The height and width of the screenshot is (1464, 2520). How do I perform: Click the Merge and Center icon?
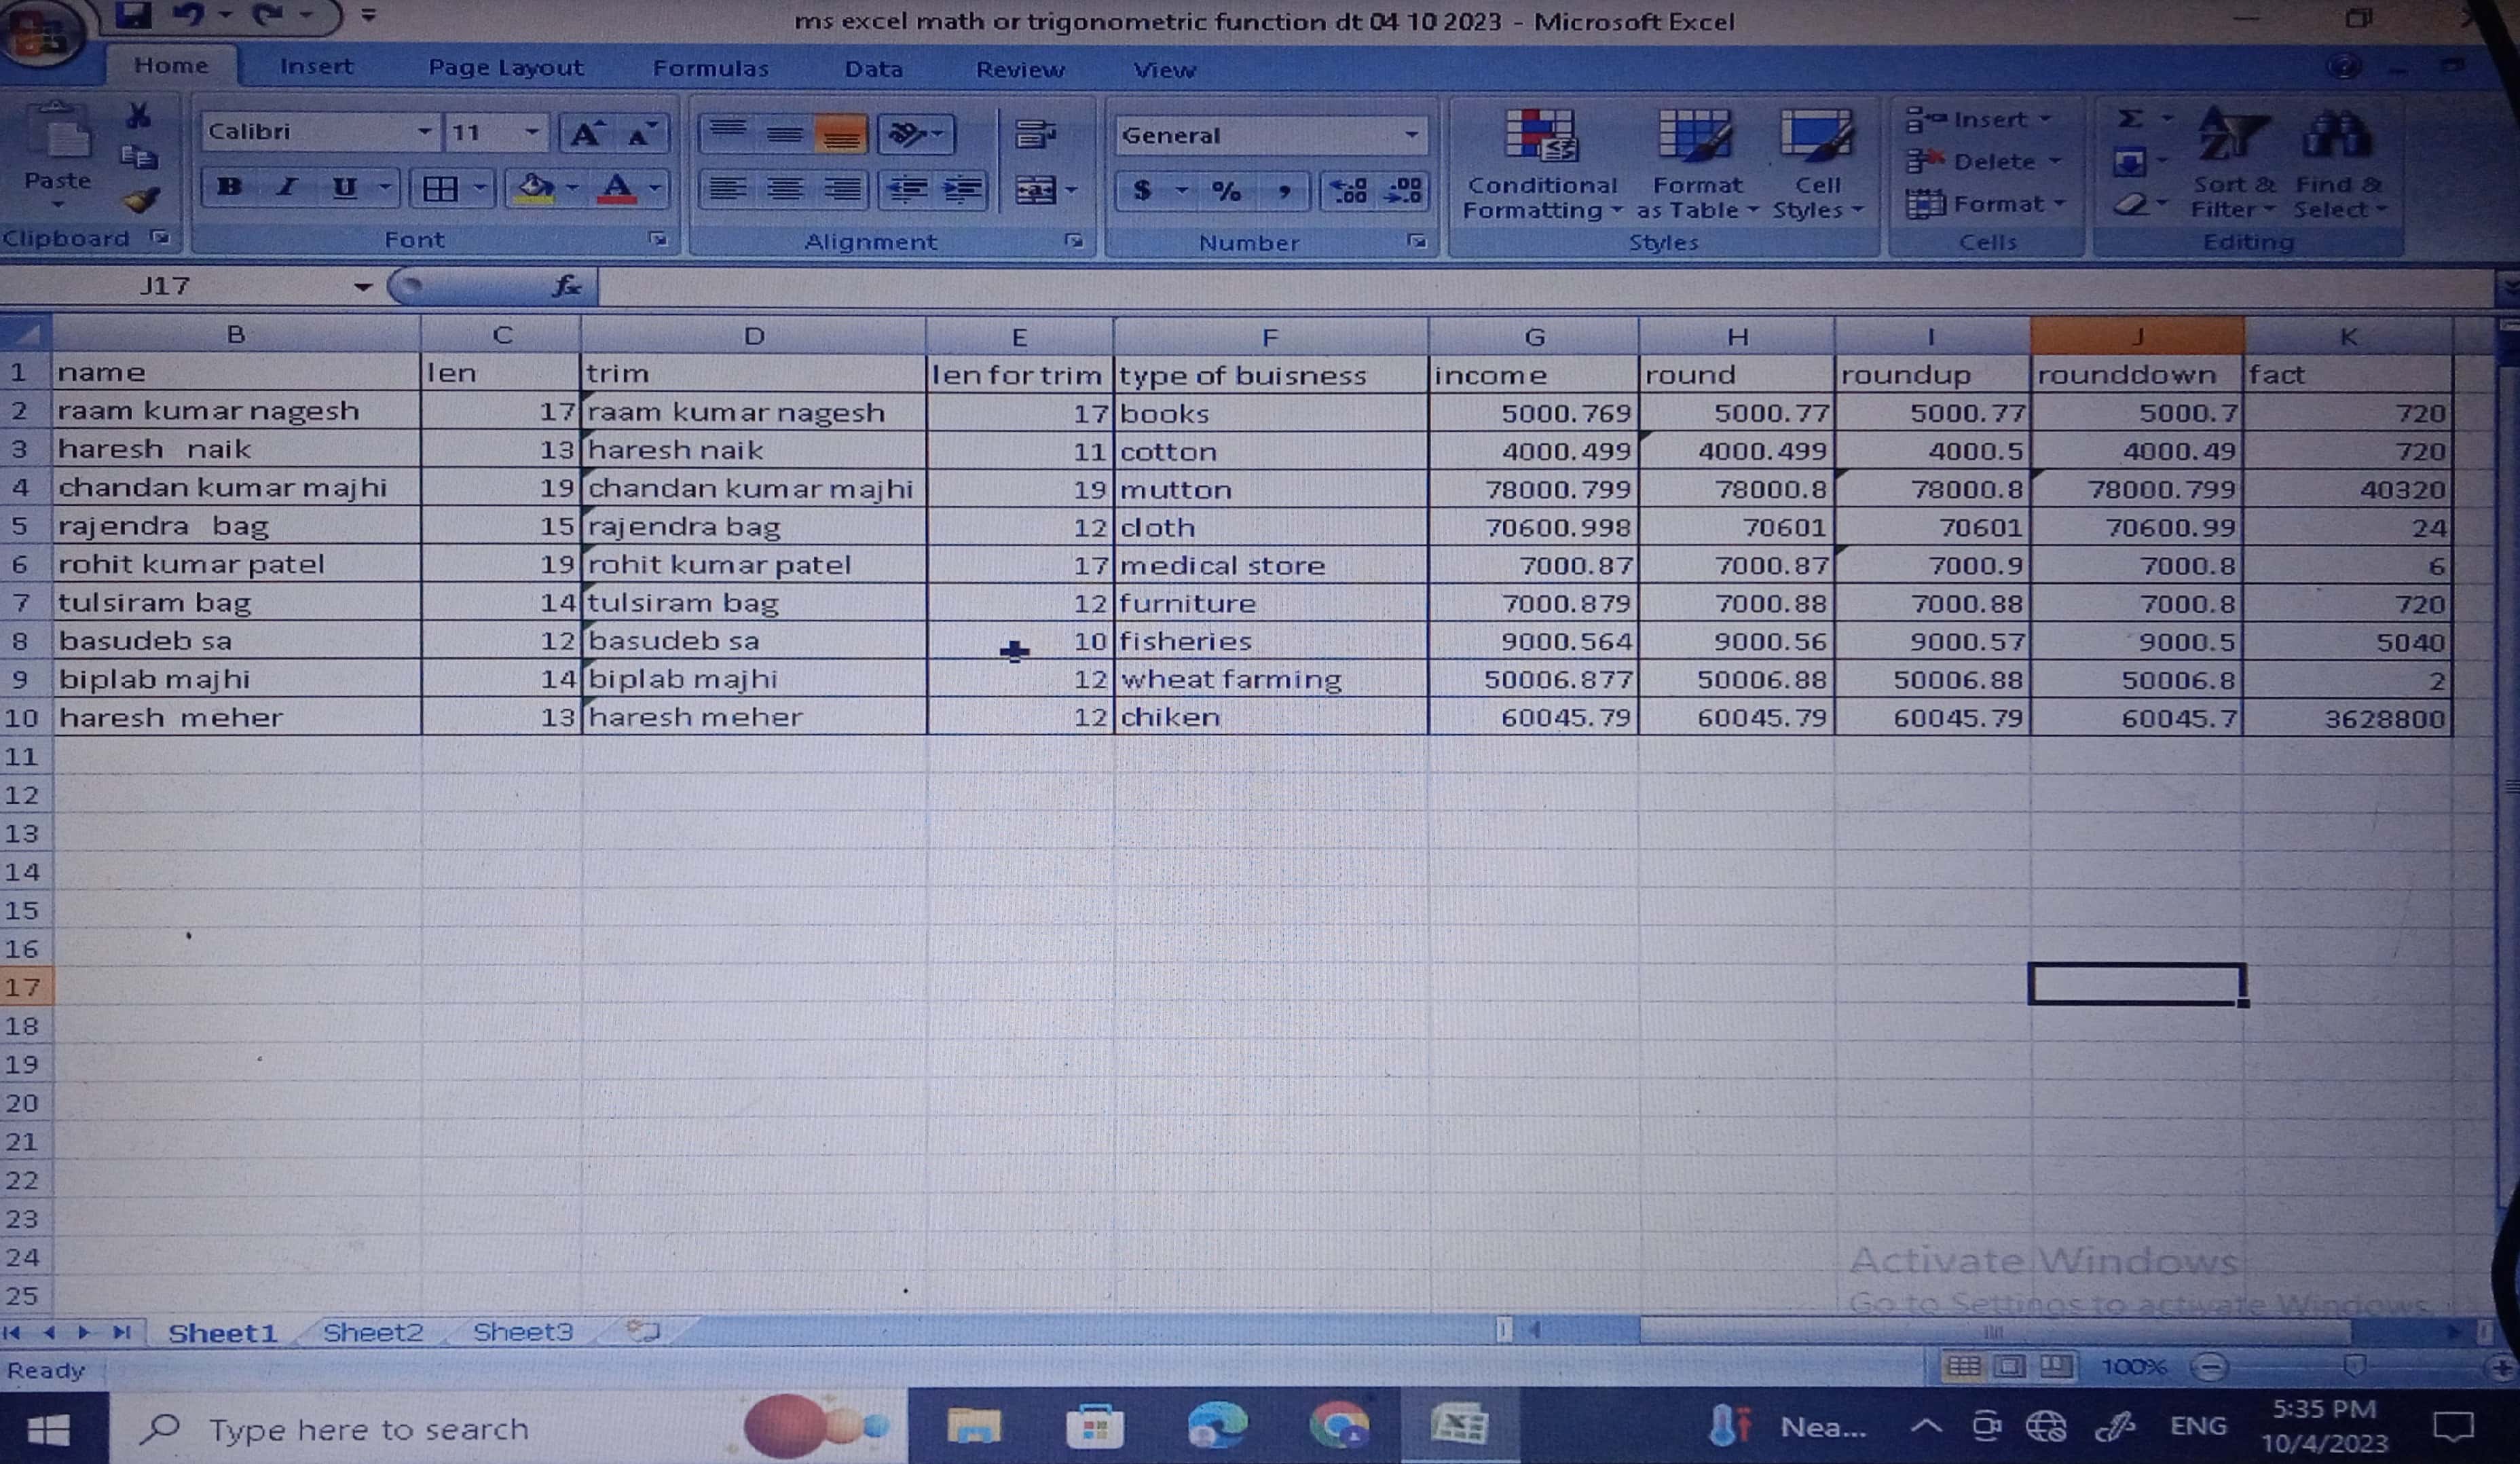click(1035, 189)
